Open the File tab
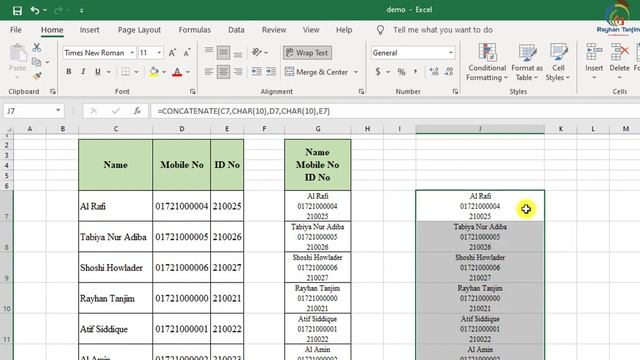Image resolution: width=640 pixels, height=360 pixels. [16, 30]
